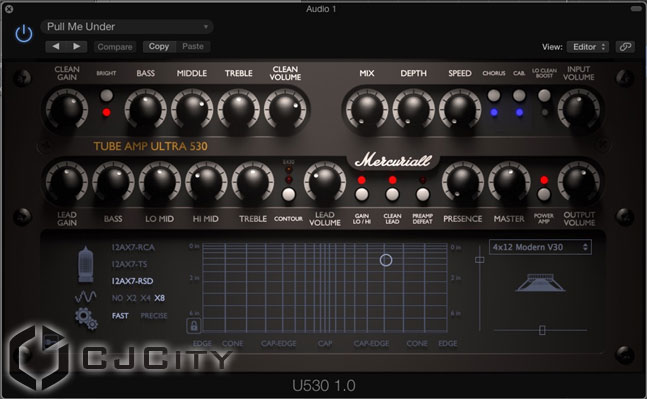Viewport: 647px width, 399px height.
Task: Click the Paste button
Action: (193, 46)
